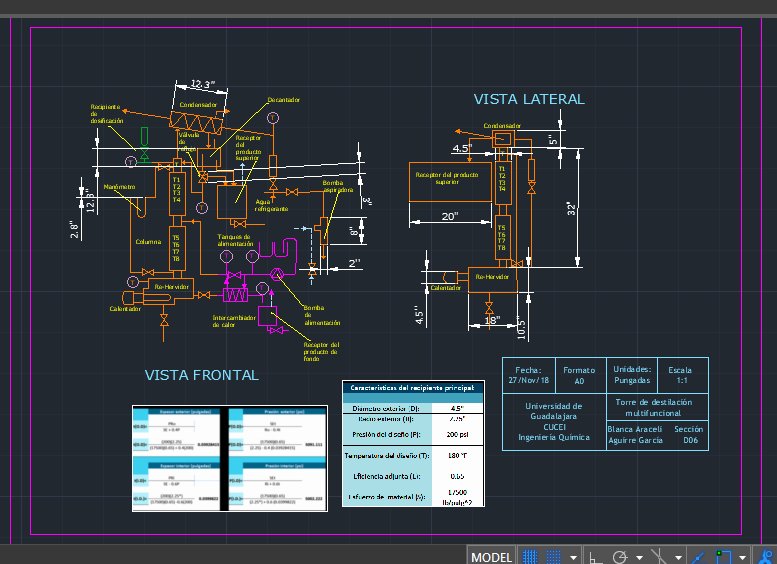Toggle 2D object snap icon
777x564 pixels.
(722, 557)
